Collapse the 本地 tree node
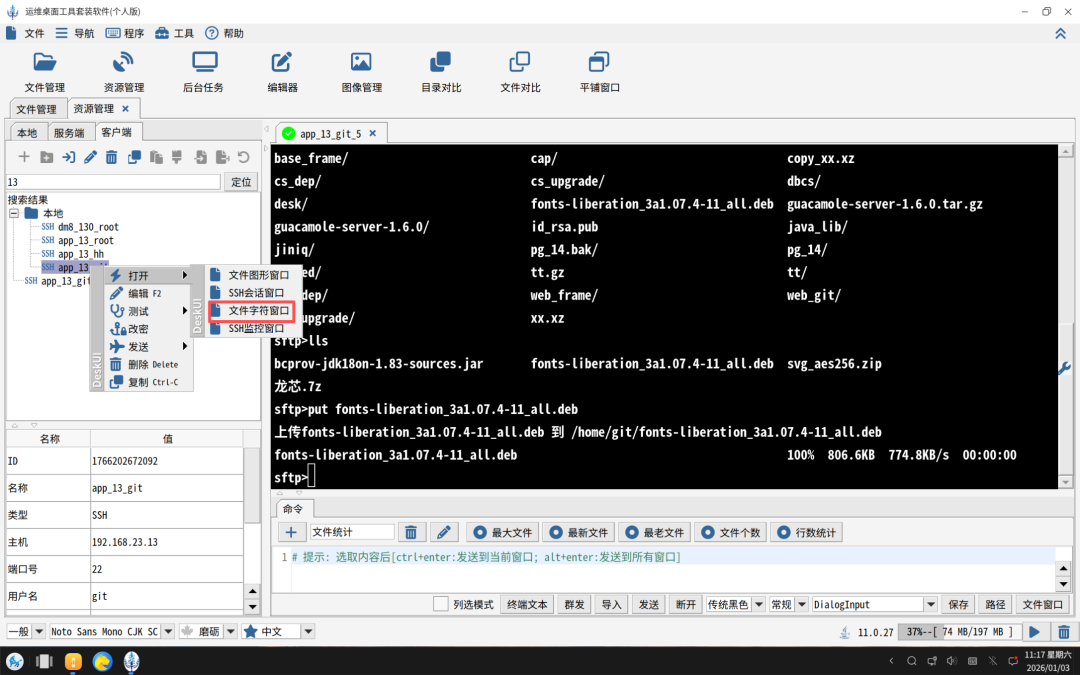The width and height of the screenshot is (1080, 675). tap(14, 214)
